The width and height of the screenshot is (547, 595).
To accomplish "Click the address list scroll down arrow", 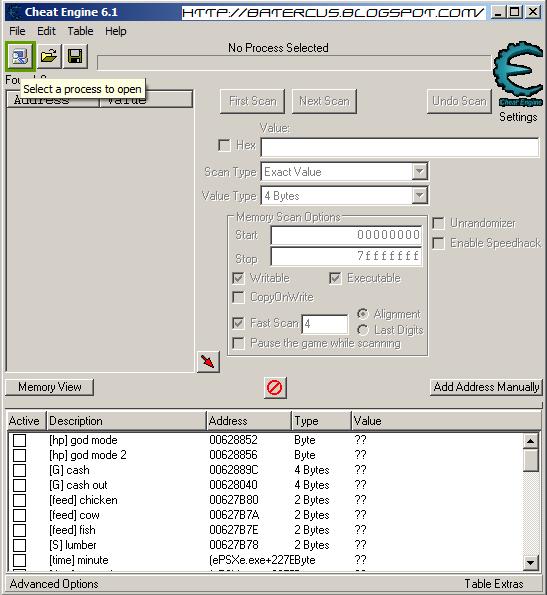I will click(x=530, y=562).
